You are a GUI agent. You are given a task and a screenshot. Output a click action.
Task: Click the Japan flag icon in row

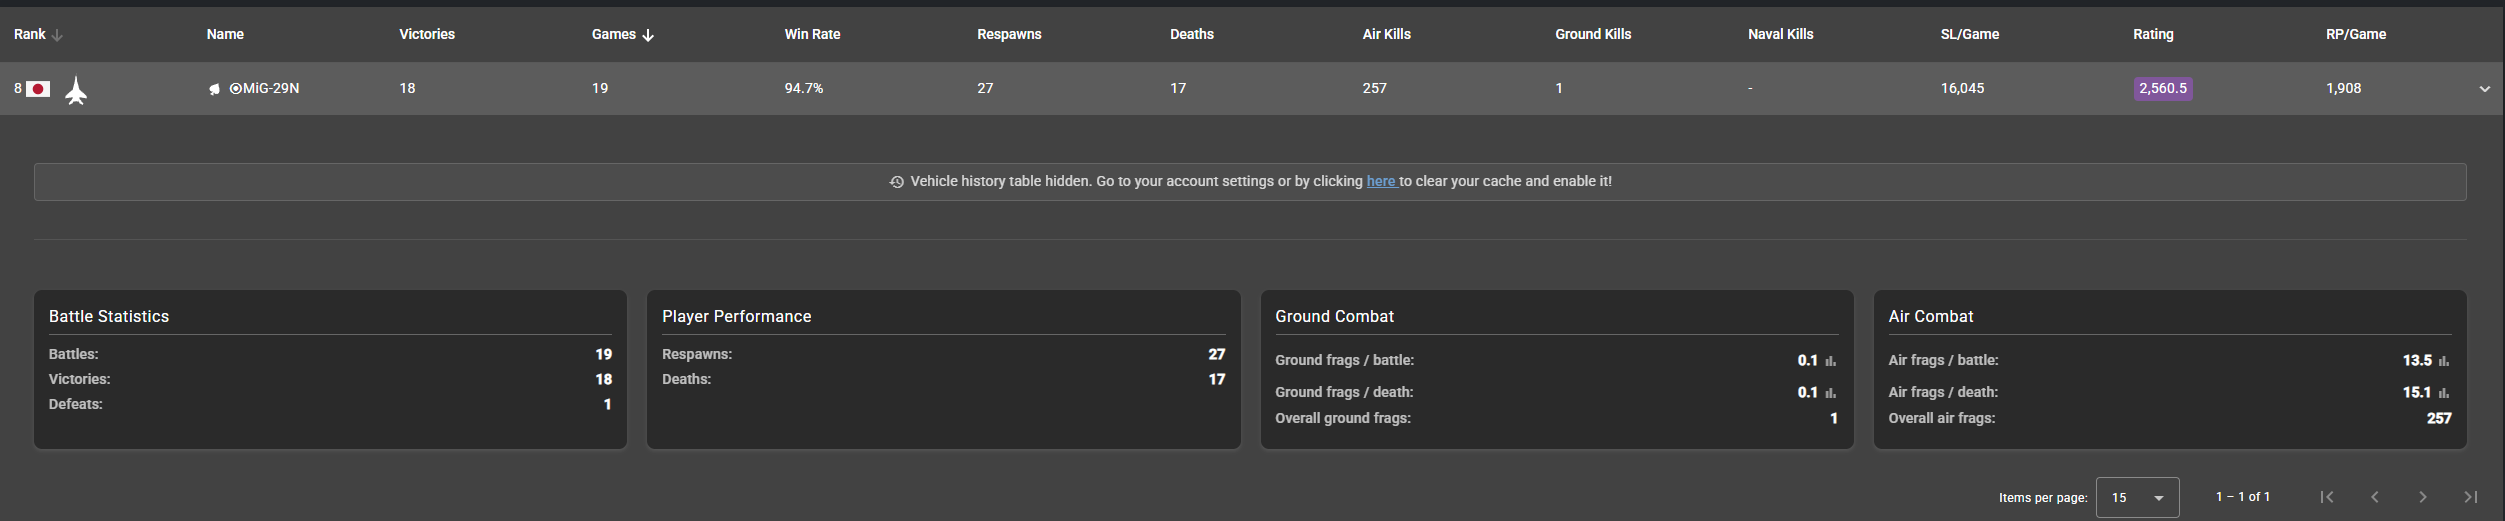tap(38, 89)
